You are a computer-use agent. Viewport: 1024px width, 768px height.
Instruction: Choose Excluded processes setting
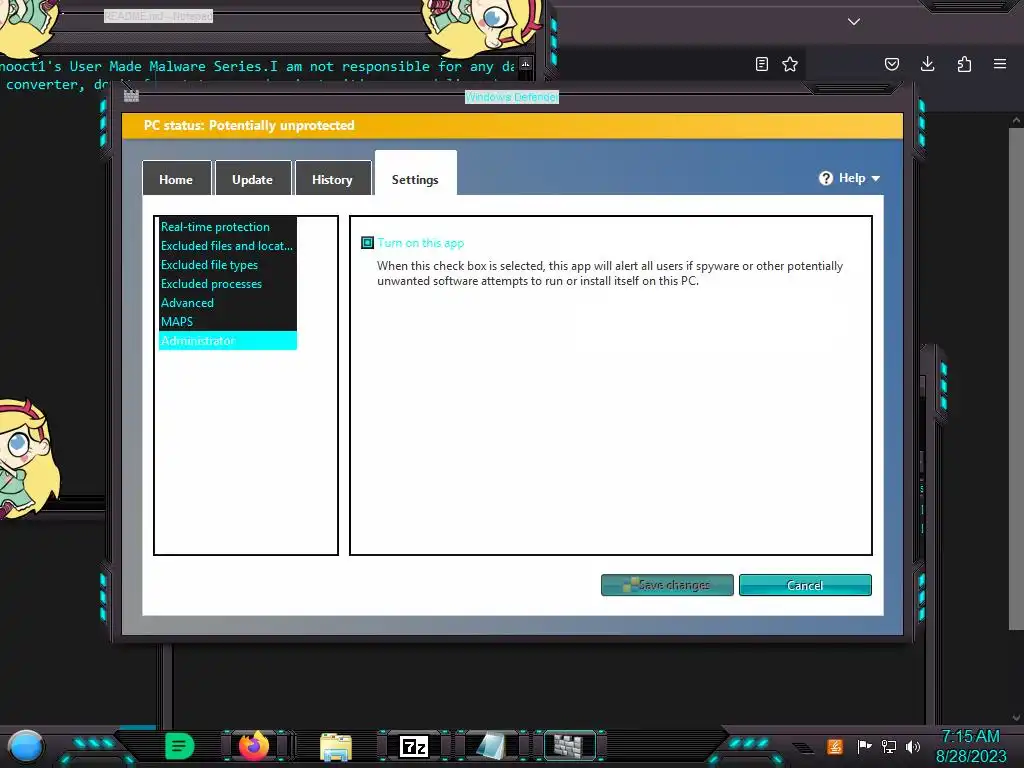227,283
